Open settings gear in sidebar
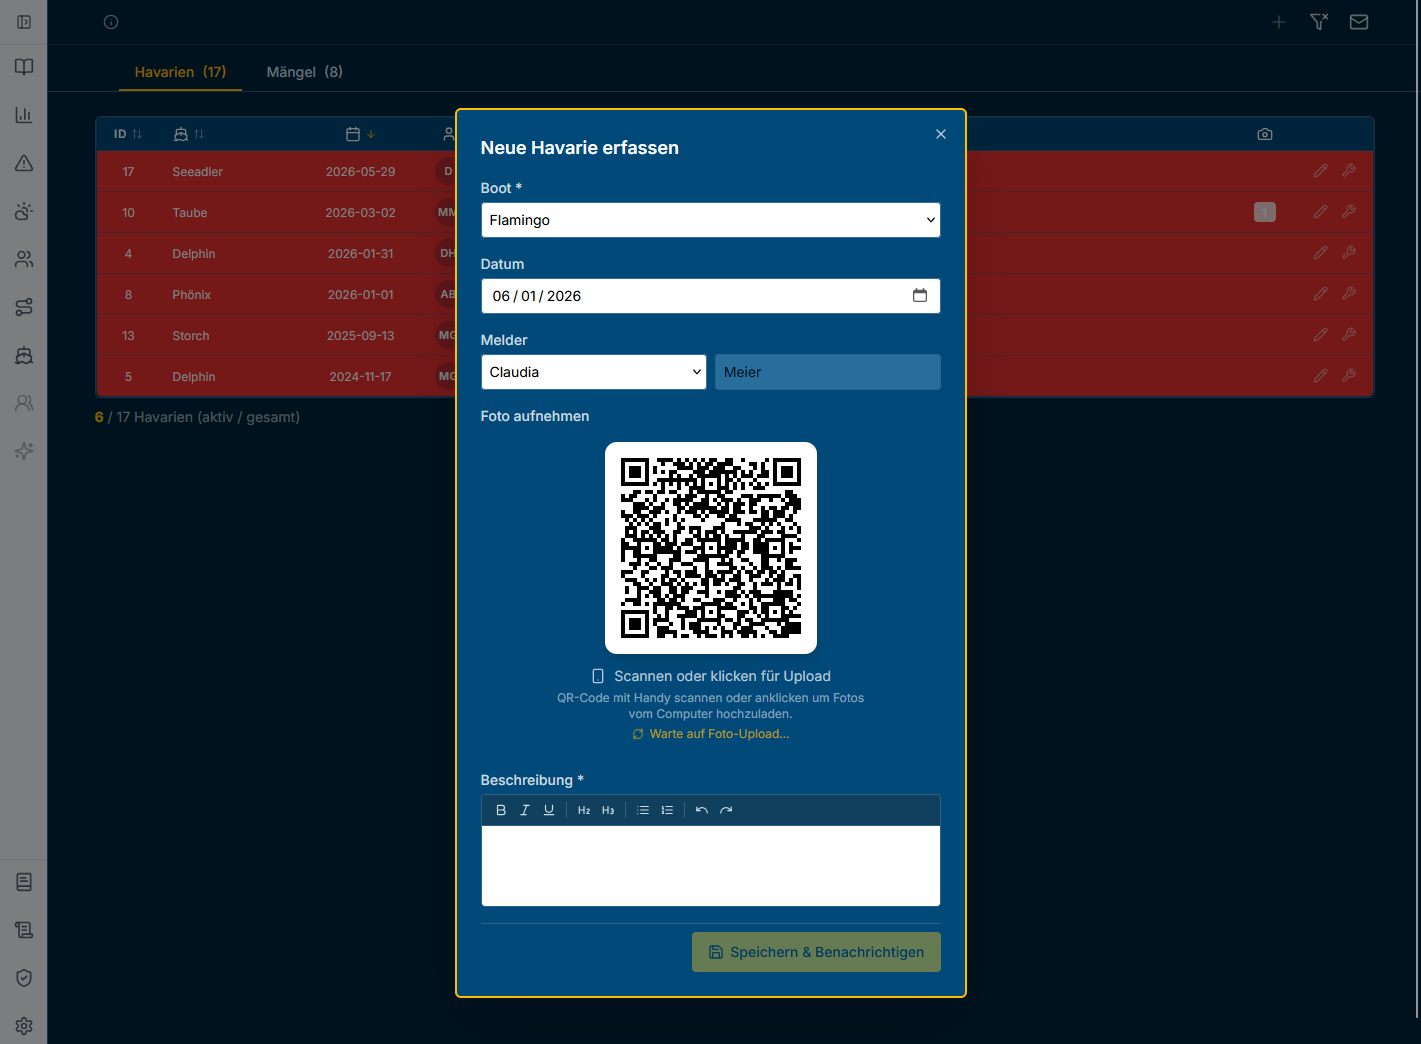This screenshot has height=1044, width=1421. click(x=24, y=1026)
